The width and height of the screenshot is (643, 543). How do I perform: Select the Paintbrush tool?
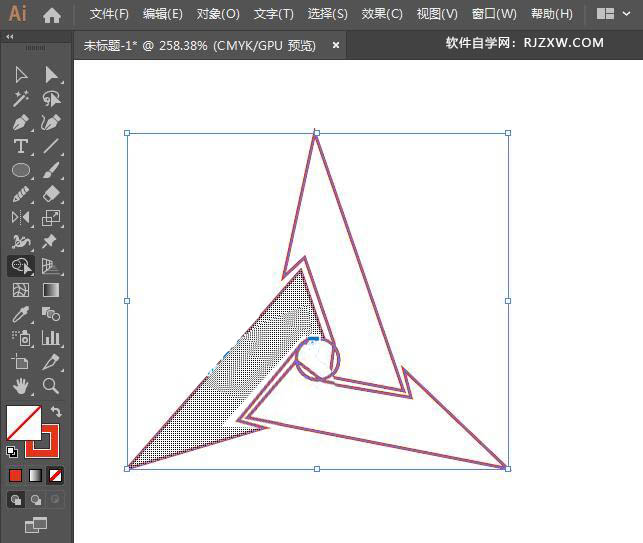point(51,170)
